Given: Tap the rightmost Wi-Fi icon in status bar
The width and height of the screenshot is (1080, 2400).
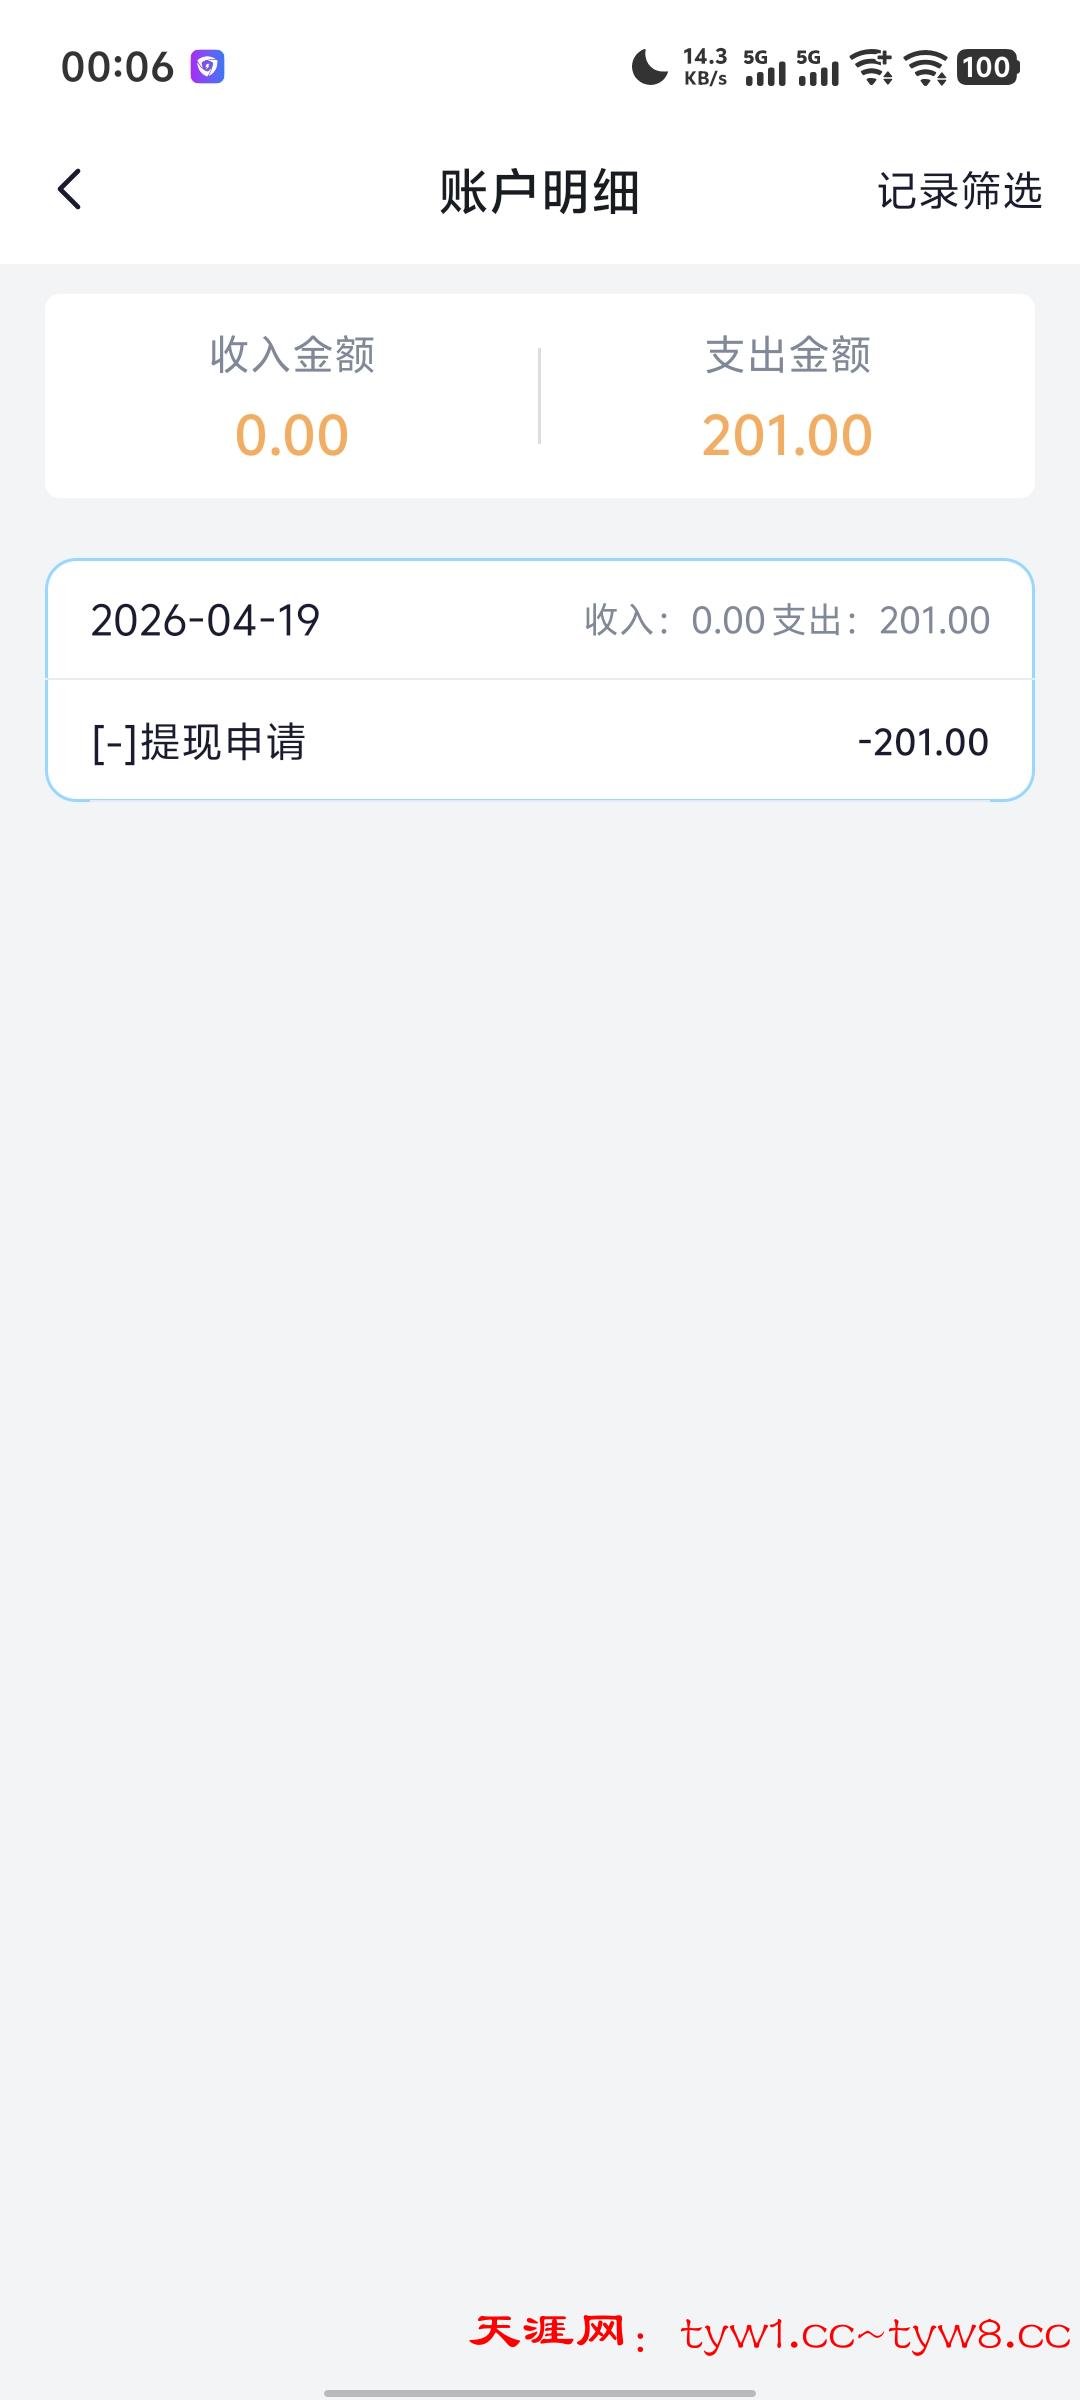Looking at the screenshot, I should click(926, 67).
